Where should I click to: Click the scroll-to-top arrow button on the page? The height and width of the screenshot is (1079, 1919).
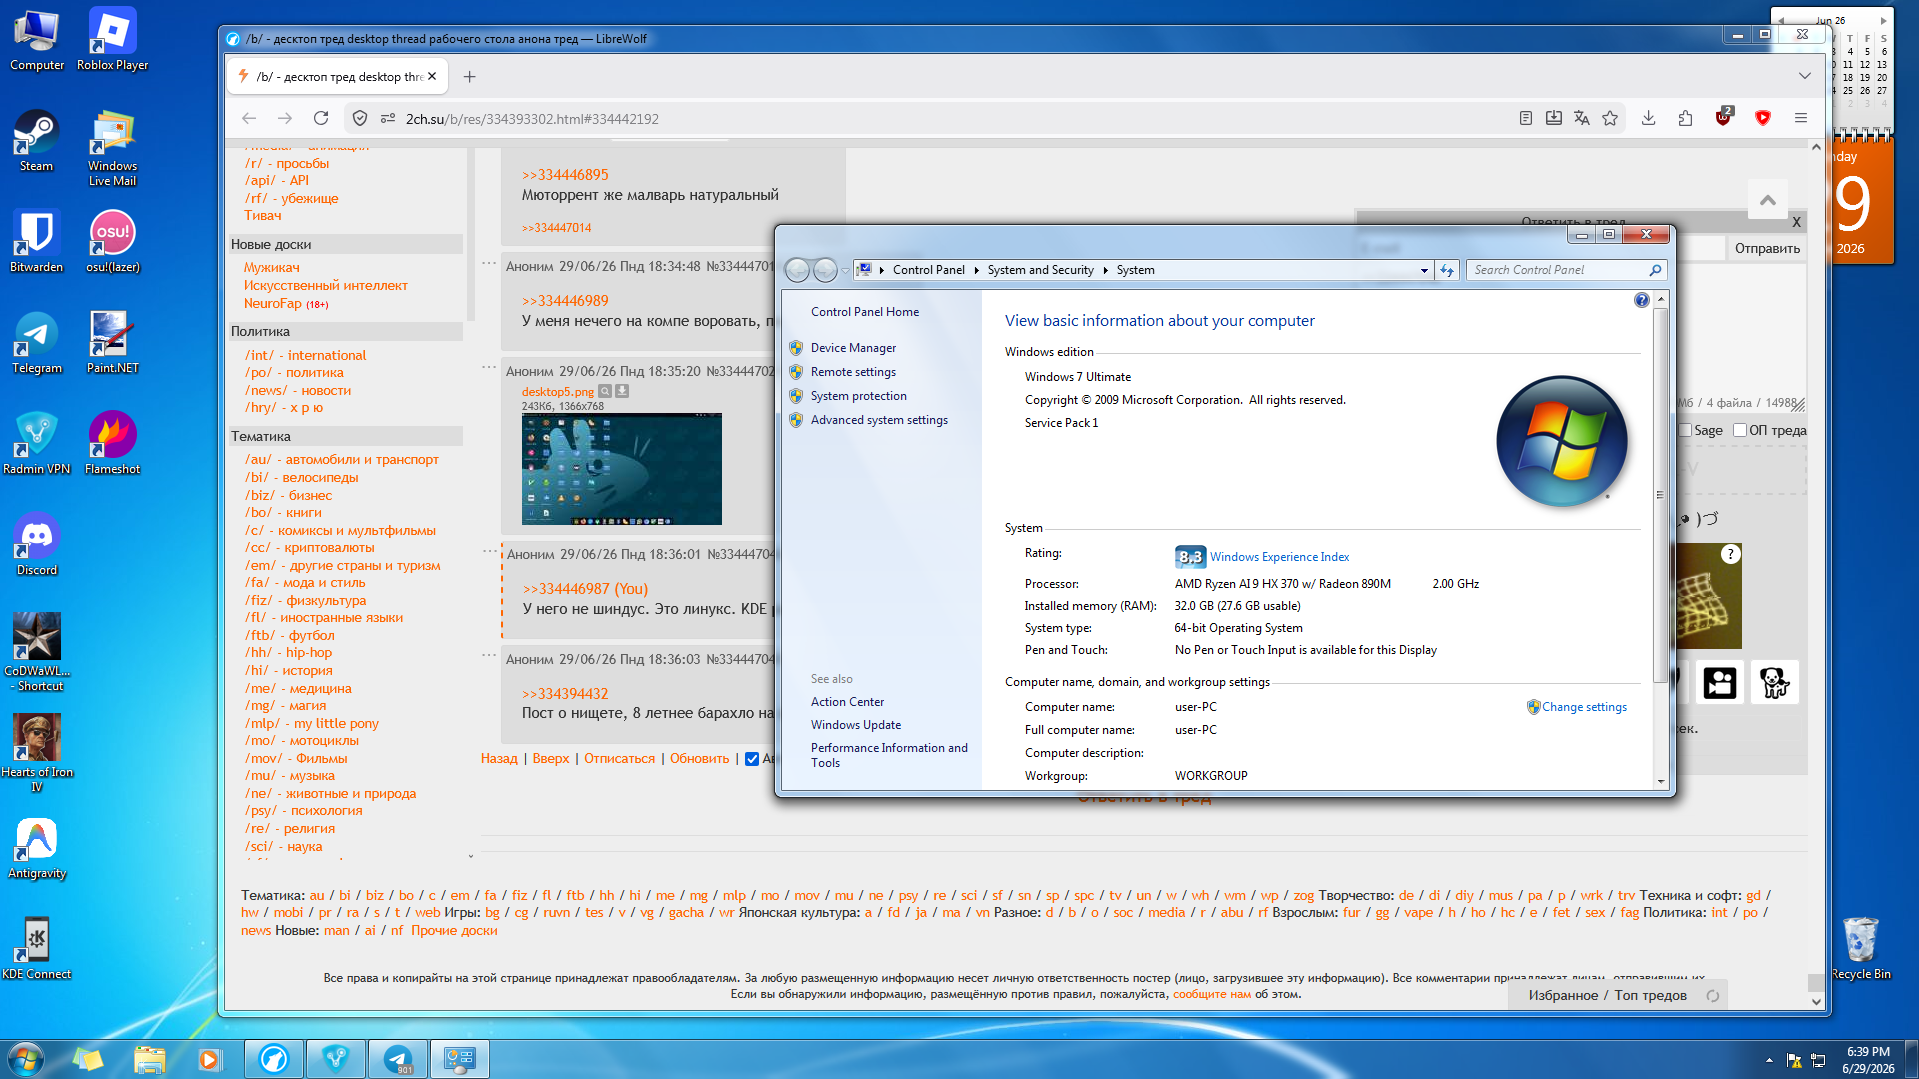point(1767,200)
